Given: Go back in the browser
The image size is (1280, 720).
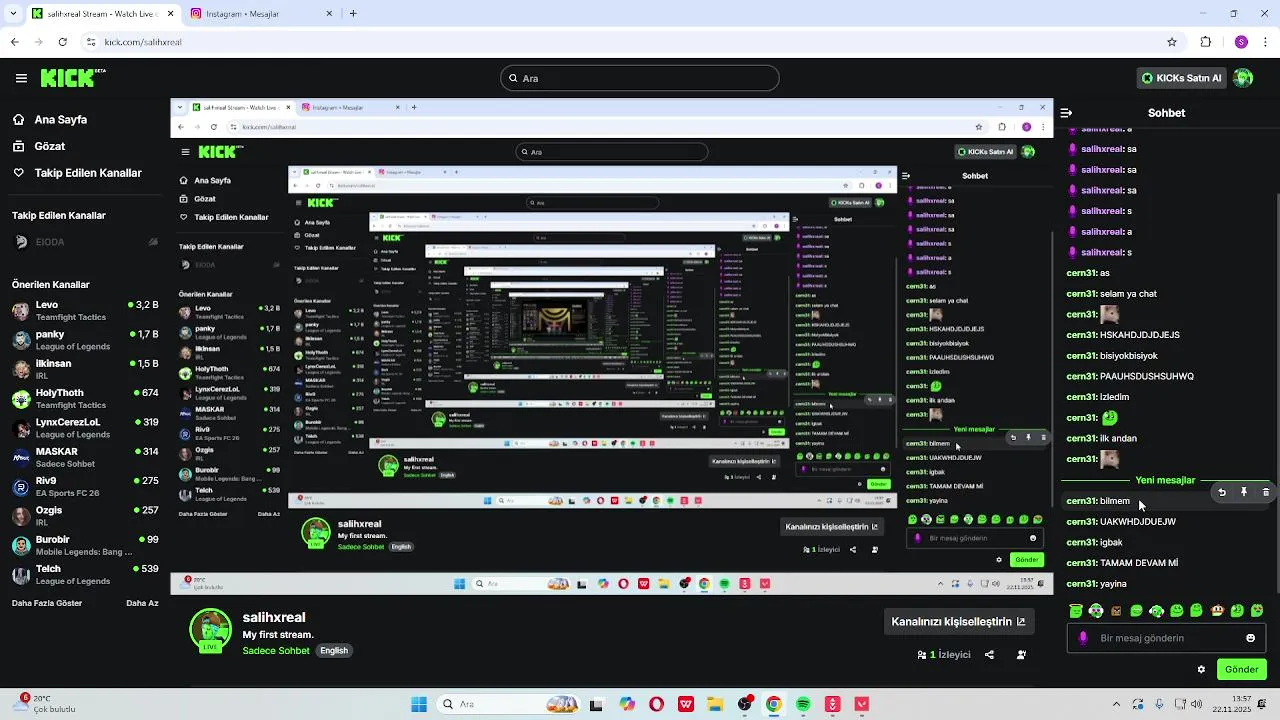Looking at the screenshot, I should [15, 42].
